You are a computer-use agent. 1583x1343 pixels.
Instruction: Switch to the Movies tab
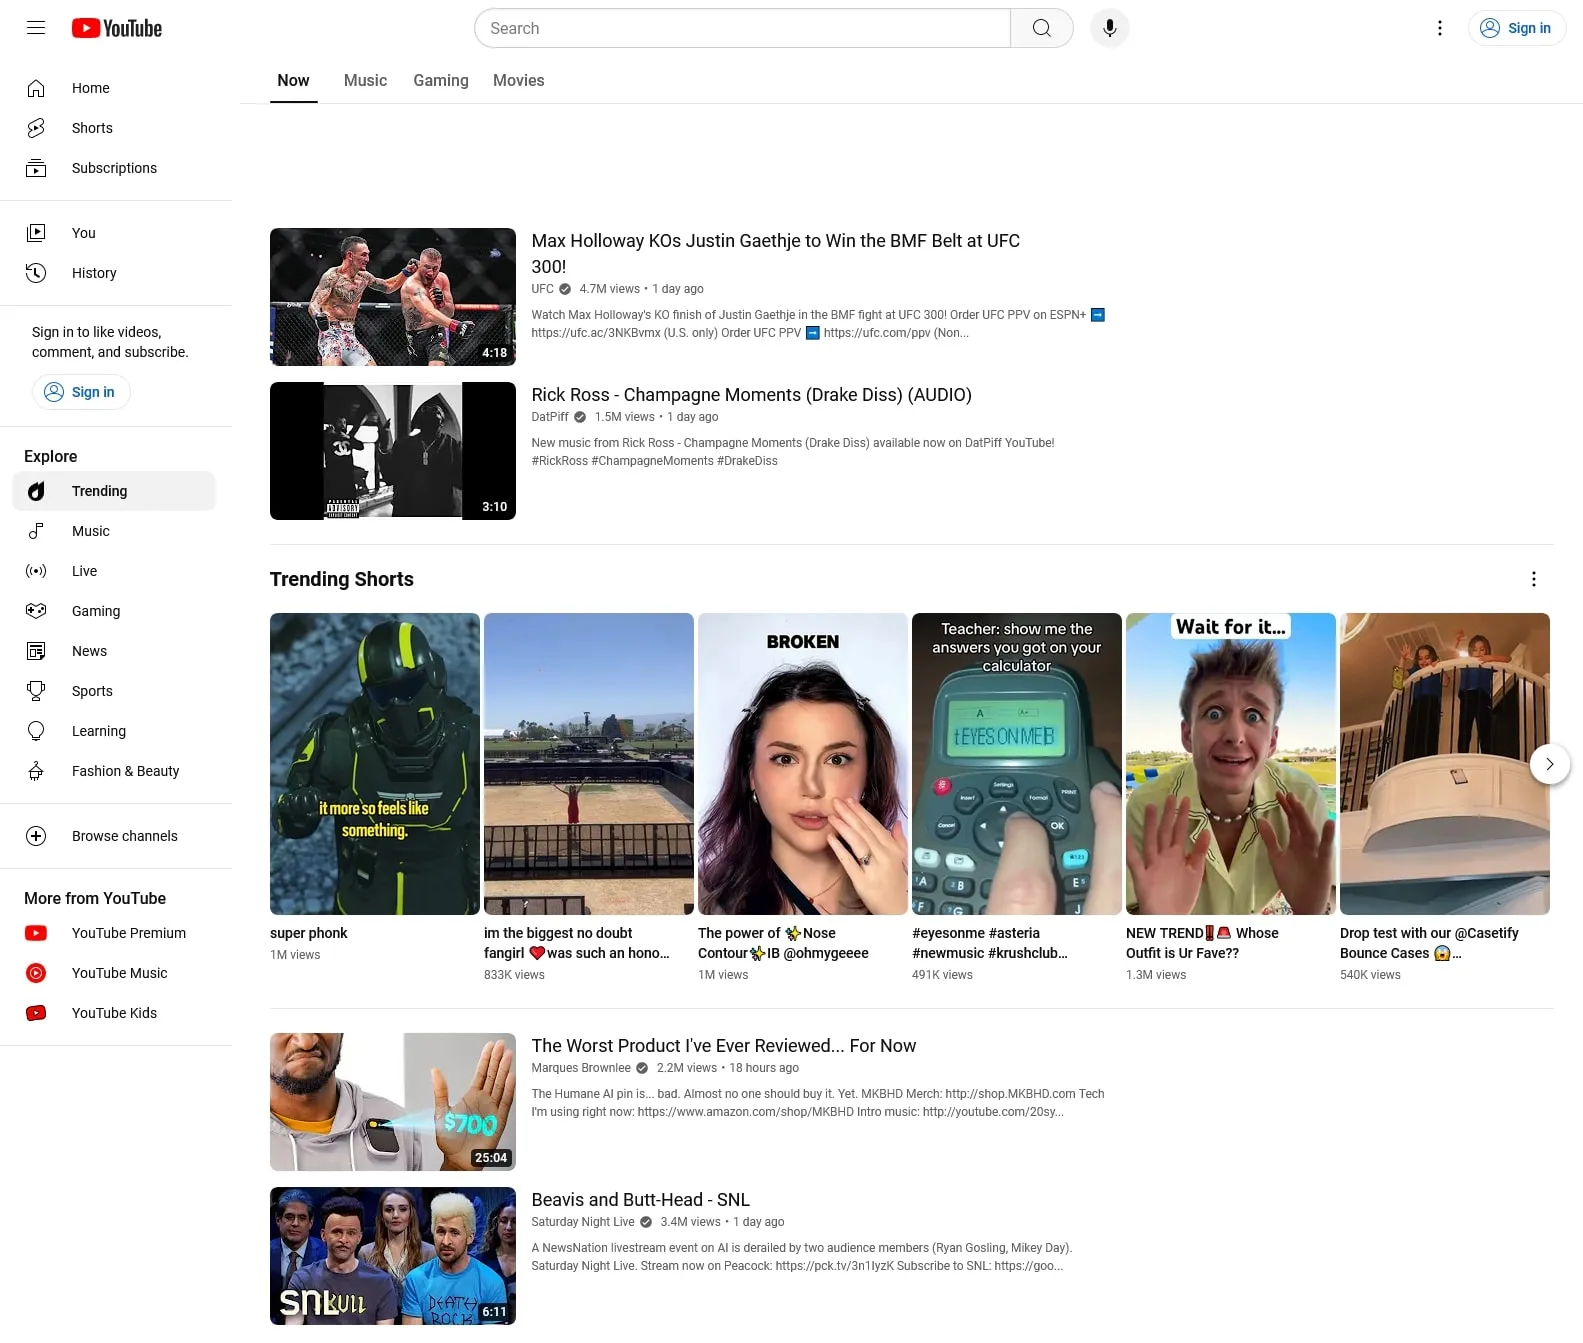tap(518, 81)
